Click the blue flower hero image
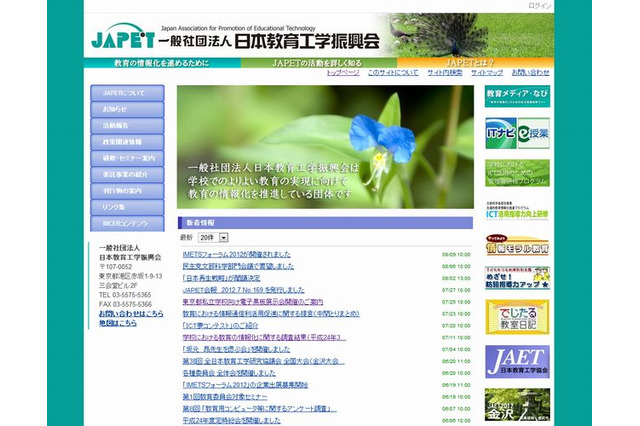The width and height of the screenshot is (640, 426). click(x=325, y=147)
